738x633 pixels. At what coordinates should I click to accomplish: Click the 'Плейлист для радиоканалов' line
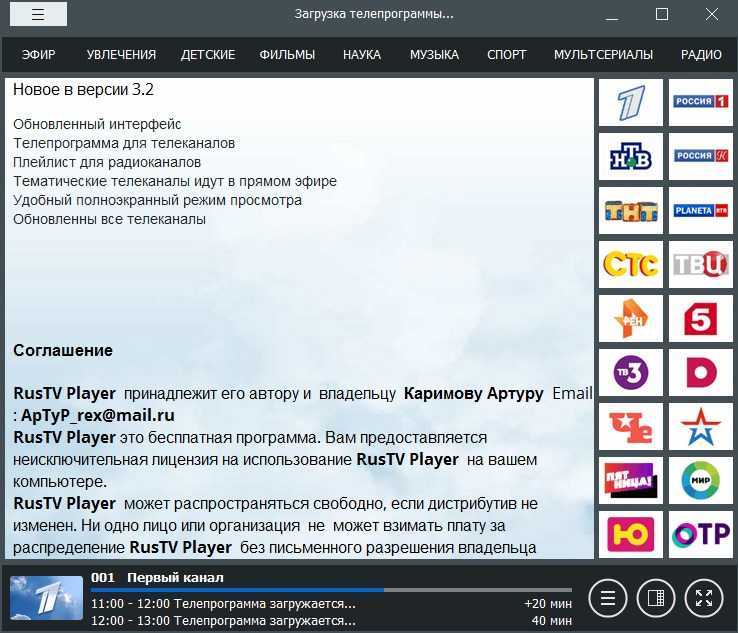coord(107,162)
